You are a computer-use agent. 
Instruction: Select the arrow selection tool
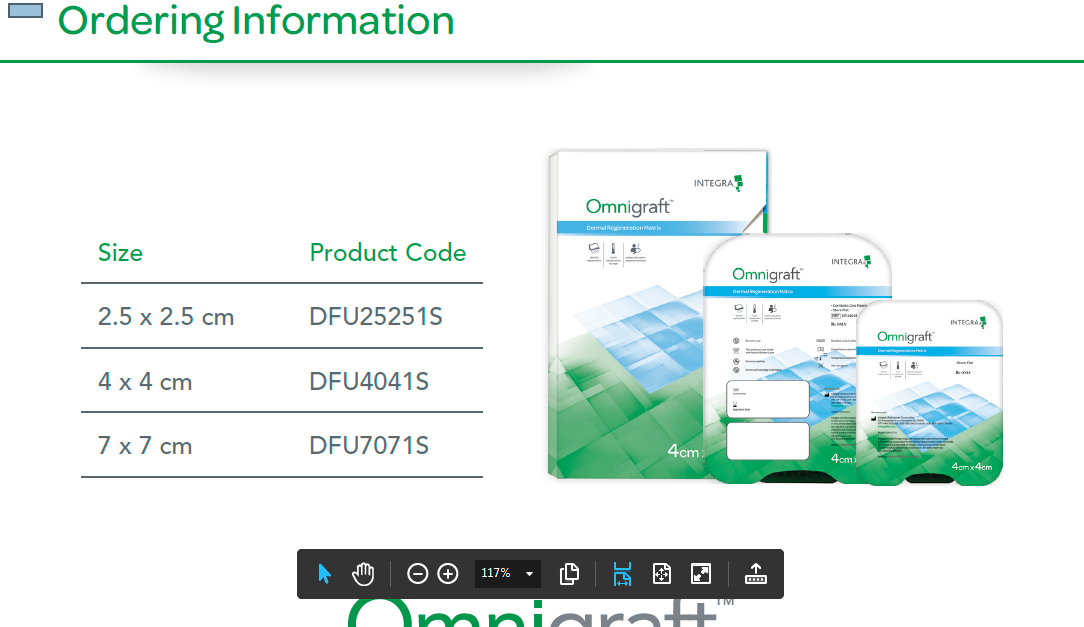click(x=324, y=574)
